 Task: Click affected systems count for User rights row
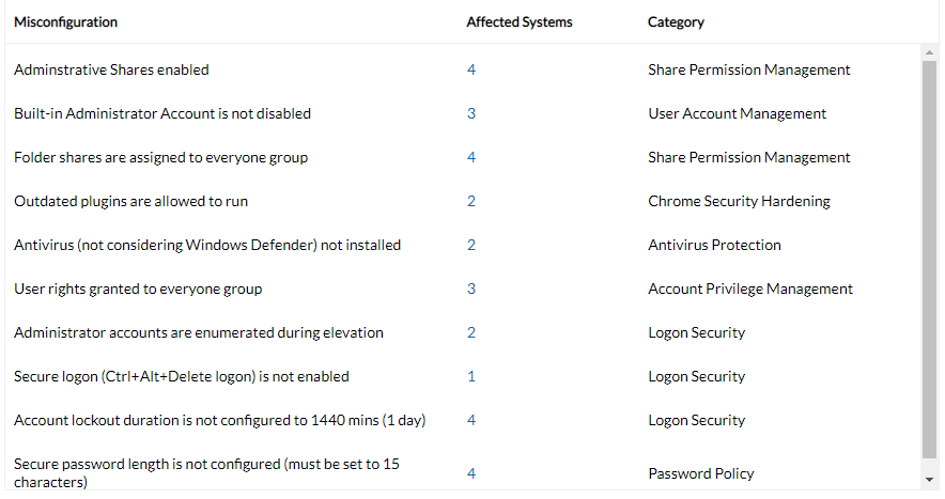point(471,289)
